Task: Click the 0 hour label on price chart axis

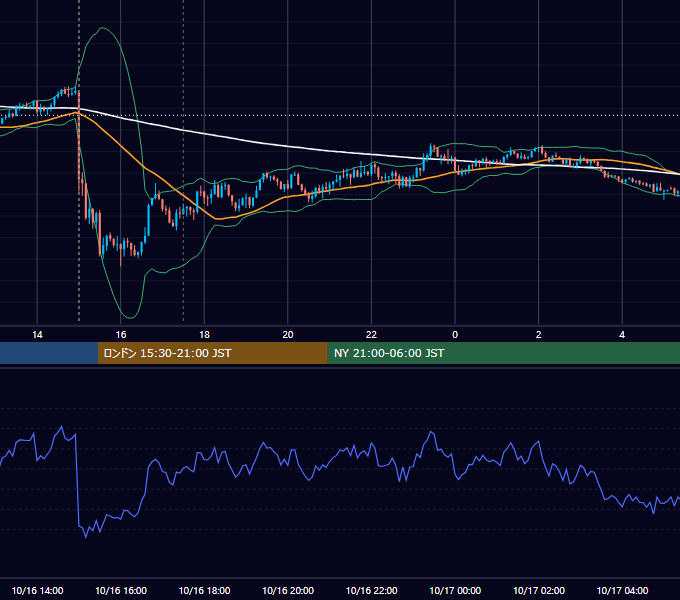Action: pyautogui.click(x=455, y=335)
